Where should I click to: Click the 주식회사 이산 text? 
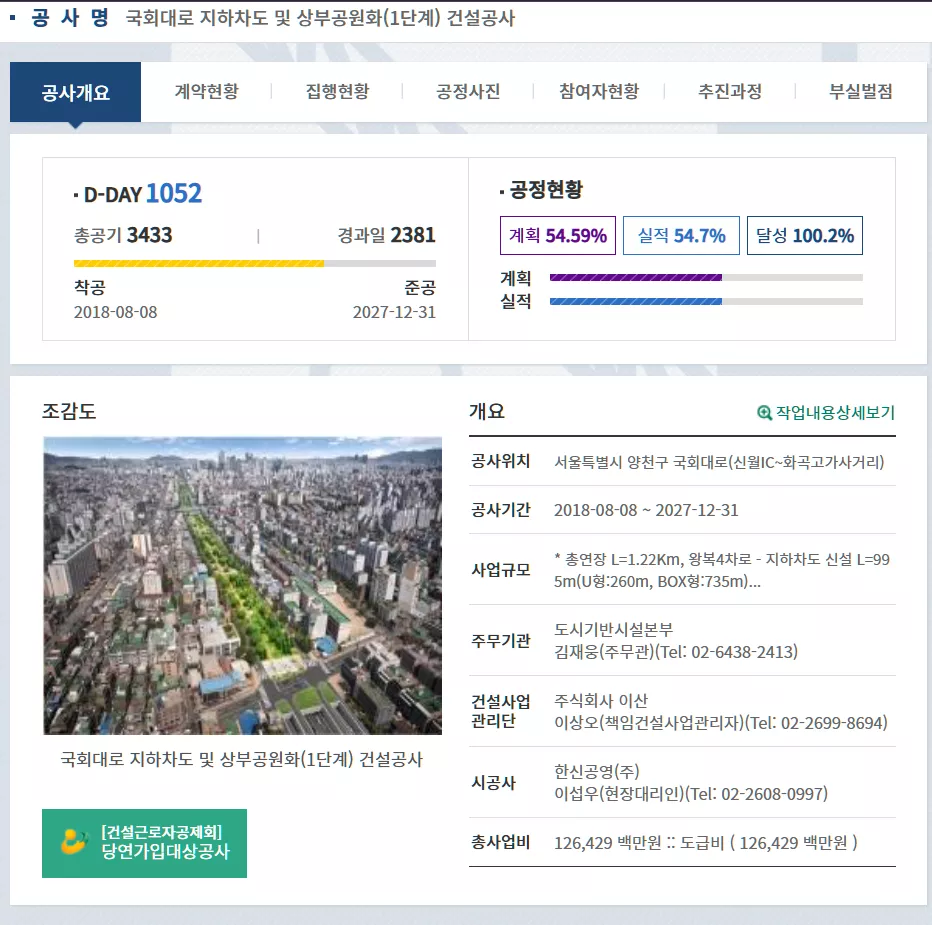(601, 701)
